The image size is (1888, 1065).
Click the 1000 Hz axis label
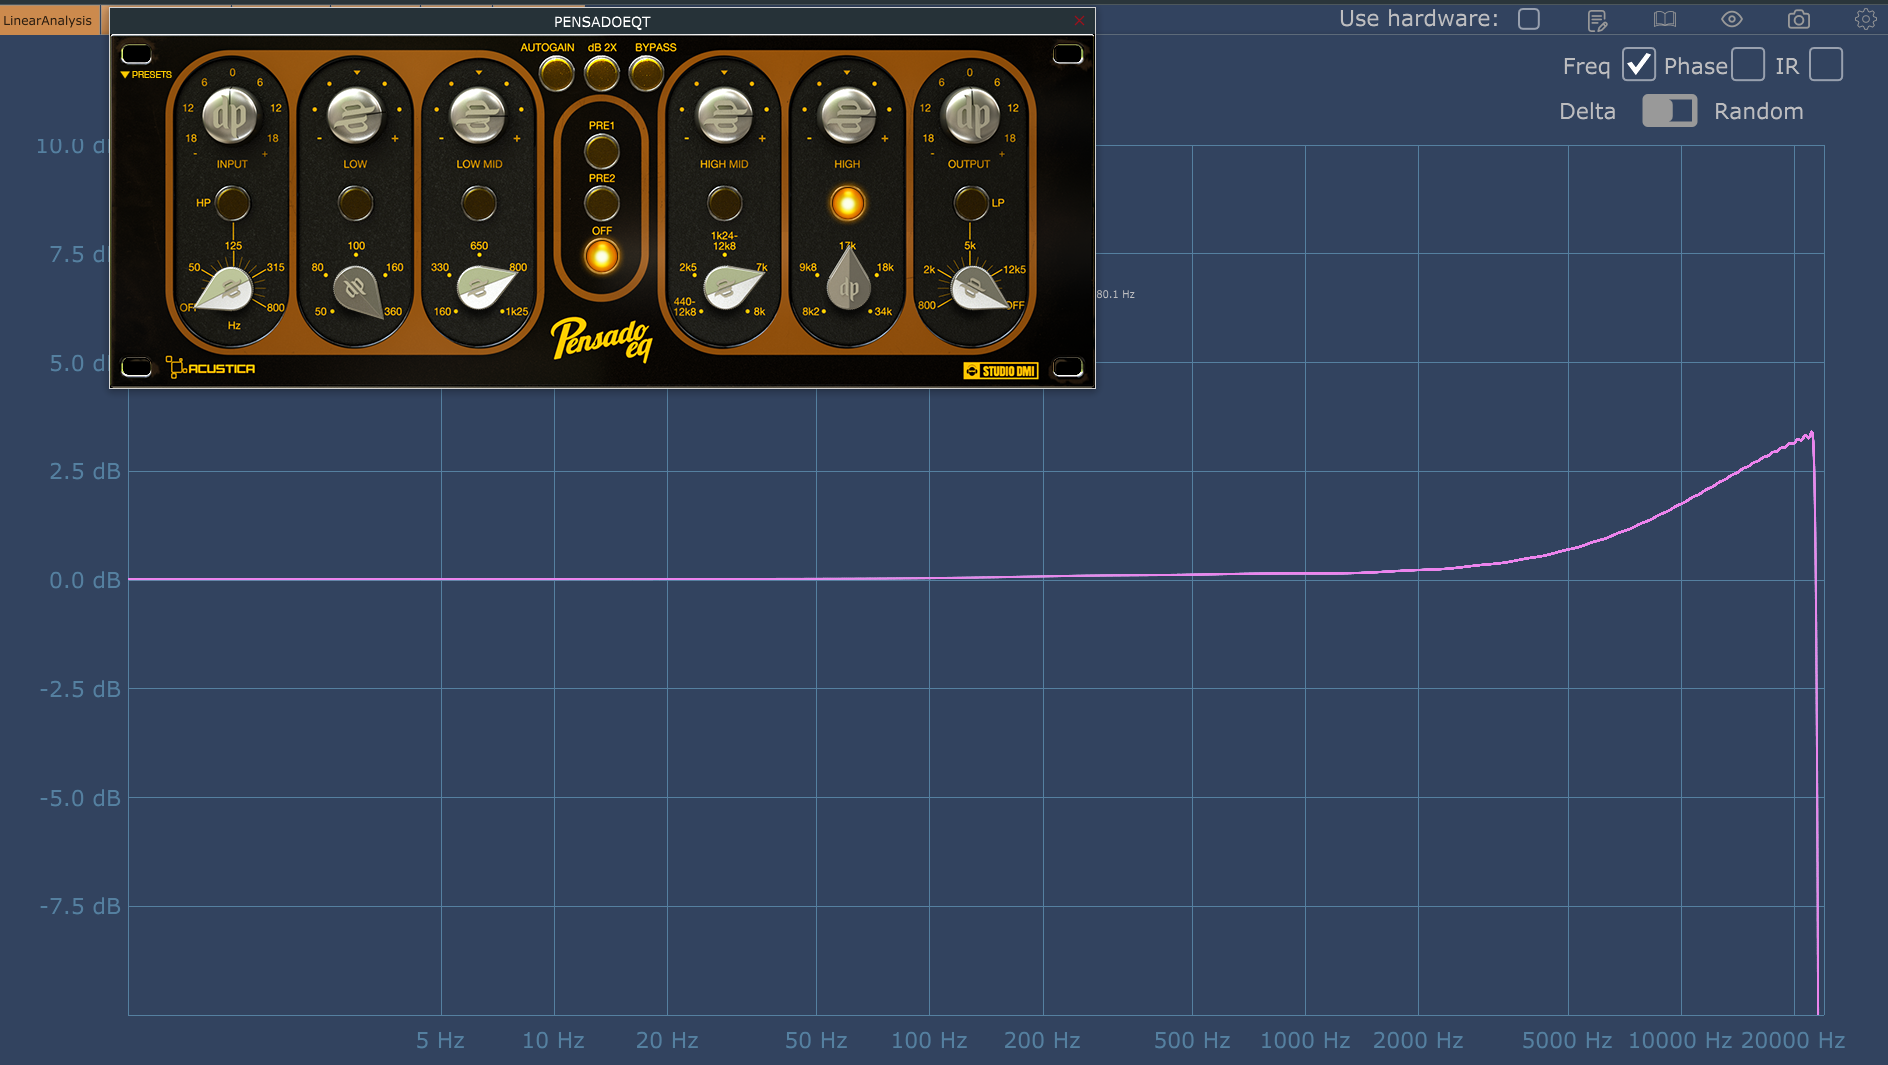click(x=1305, y=1040)
